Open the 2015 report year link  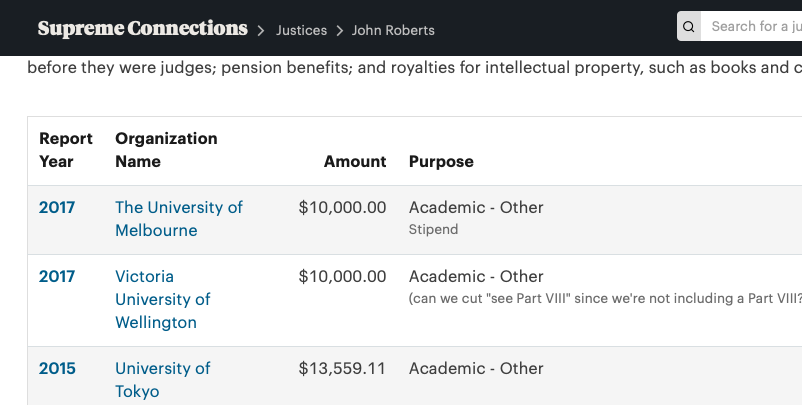(57, 369)
